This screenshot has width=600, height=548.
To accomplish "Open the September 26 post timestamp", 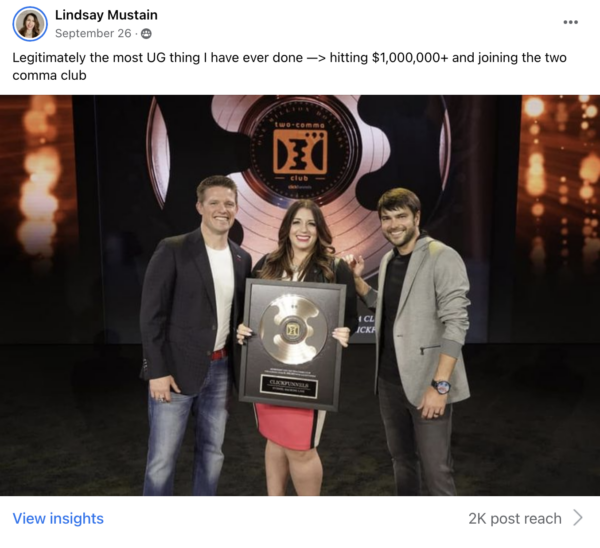I will click(93, 33).
